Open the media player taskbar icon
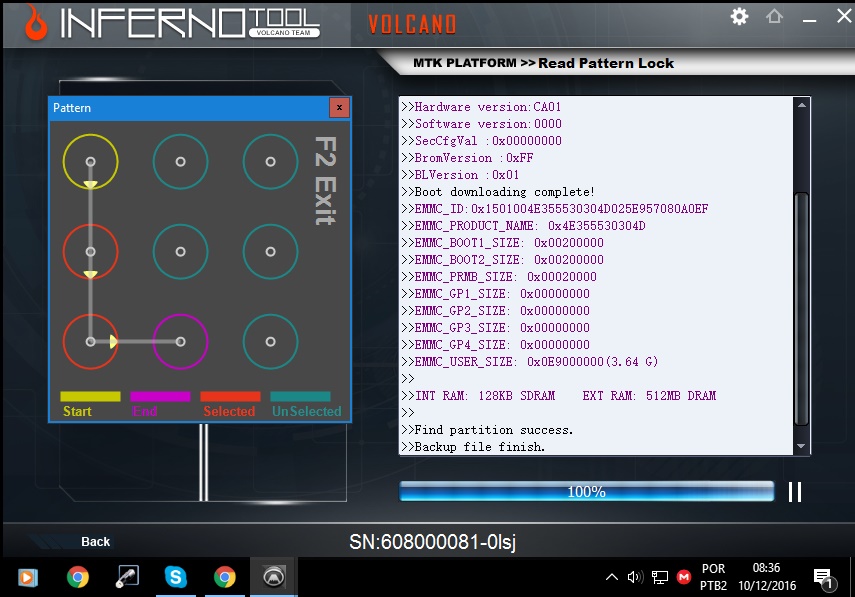This screenshot has height=597, width=855. click(x=28, y=577)
